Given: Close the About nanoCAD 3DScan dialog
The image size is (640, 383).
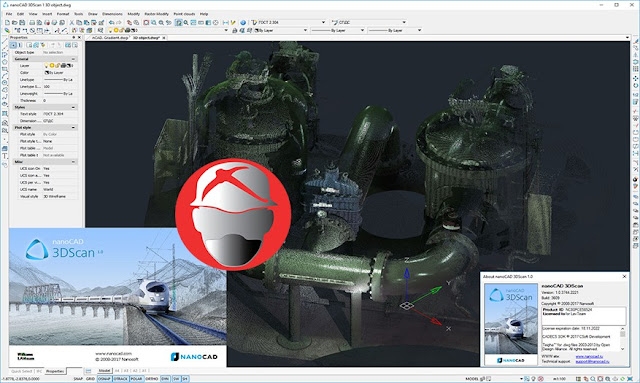Looking at the screenshot, I should [624, 276].
